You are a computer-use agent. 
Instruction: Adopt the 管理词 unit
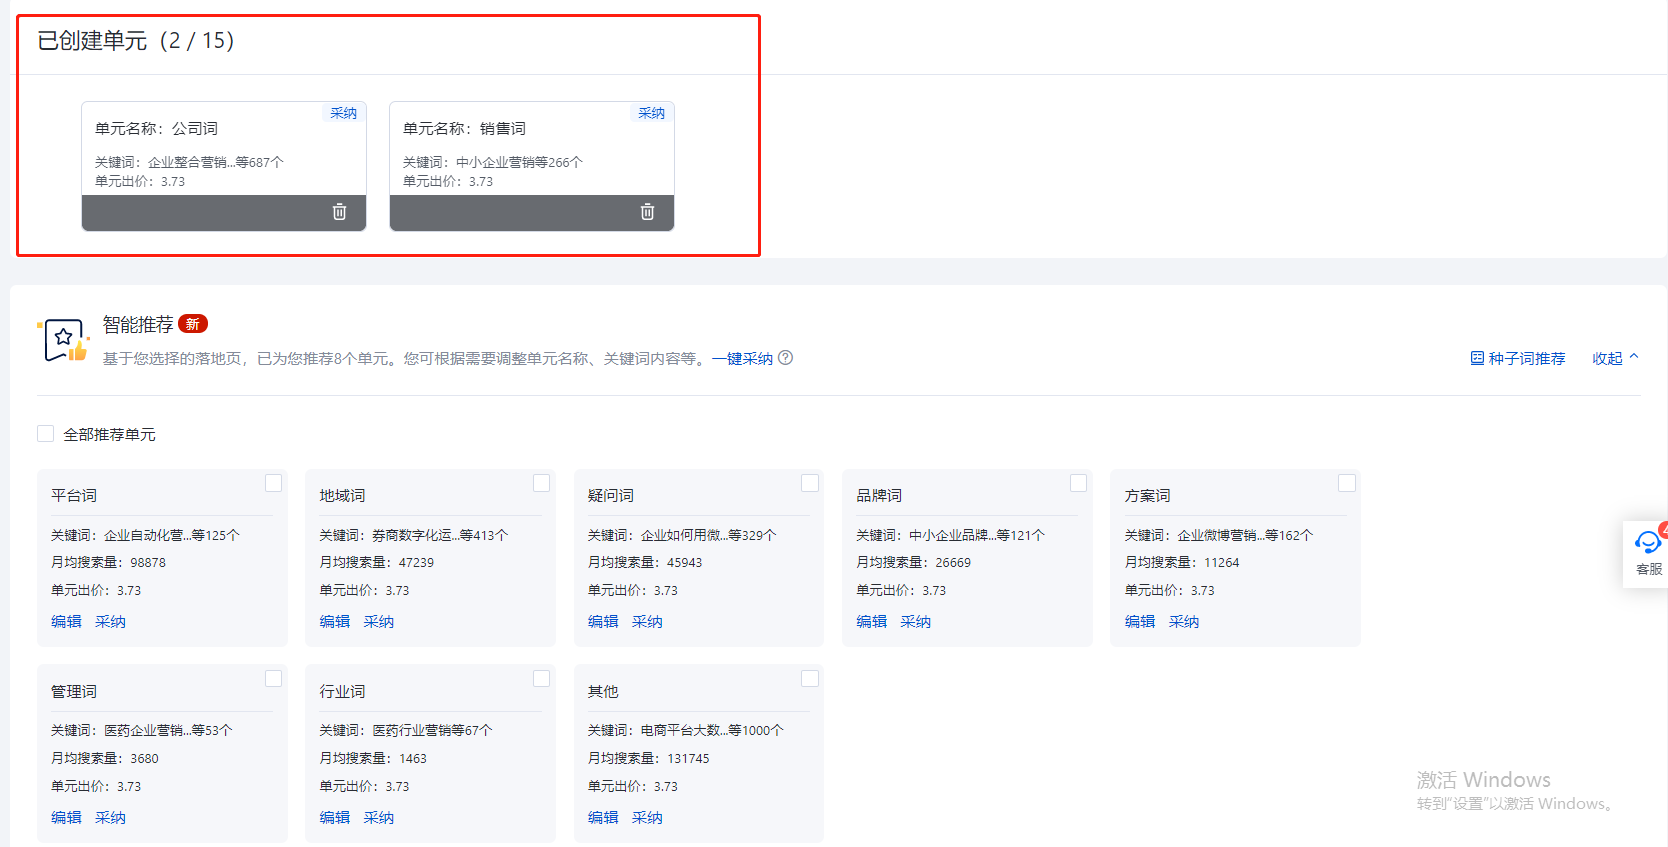pyautogui.click(x=110, y=818)
